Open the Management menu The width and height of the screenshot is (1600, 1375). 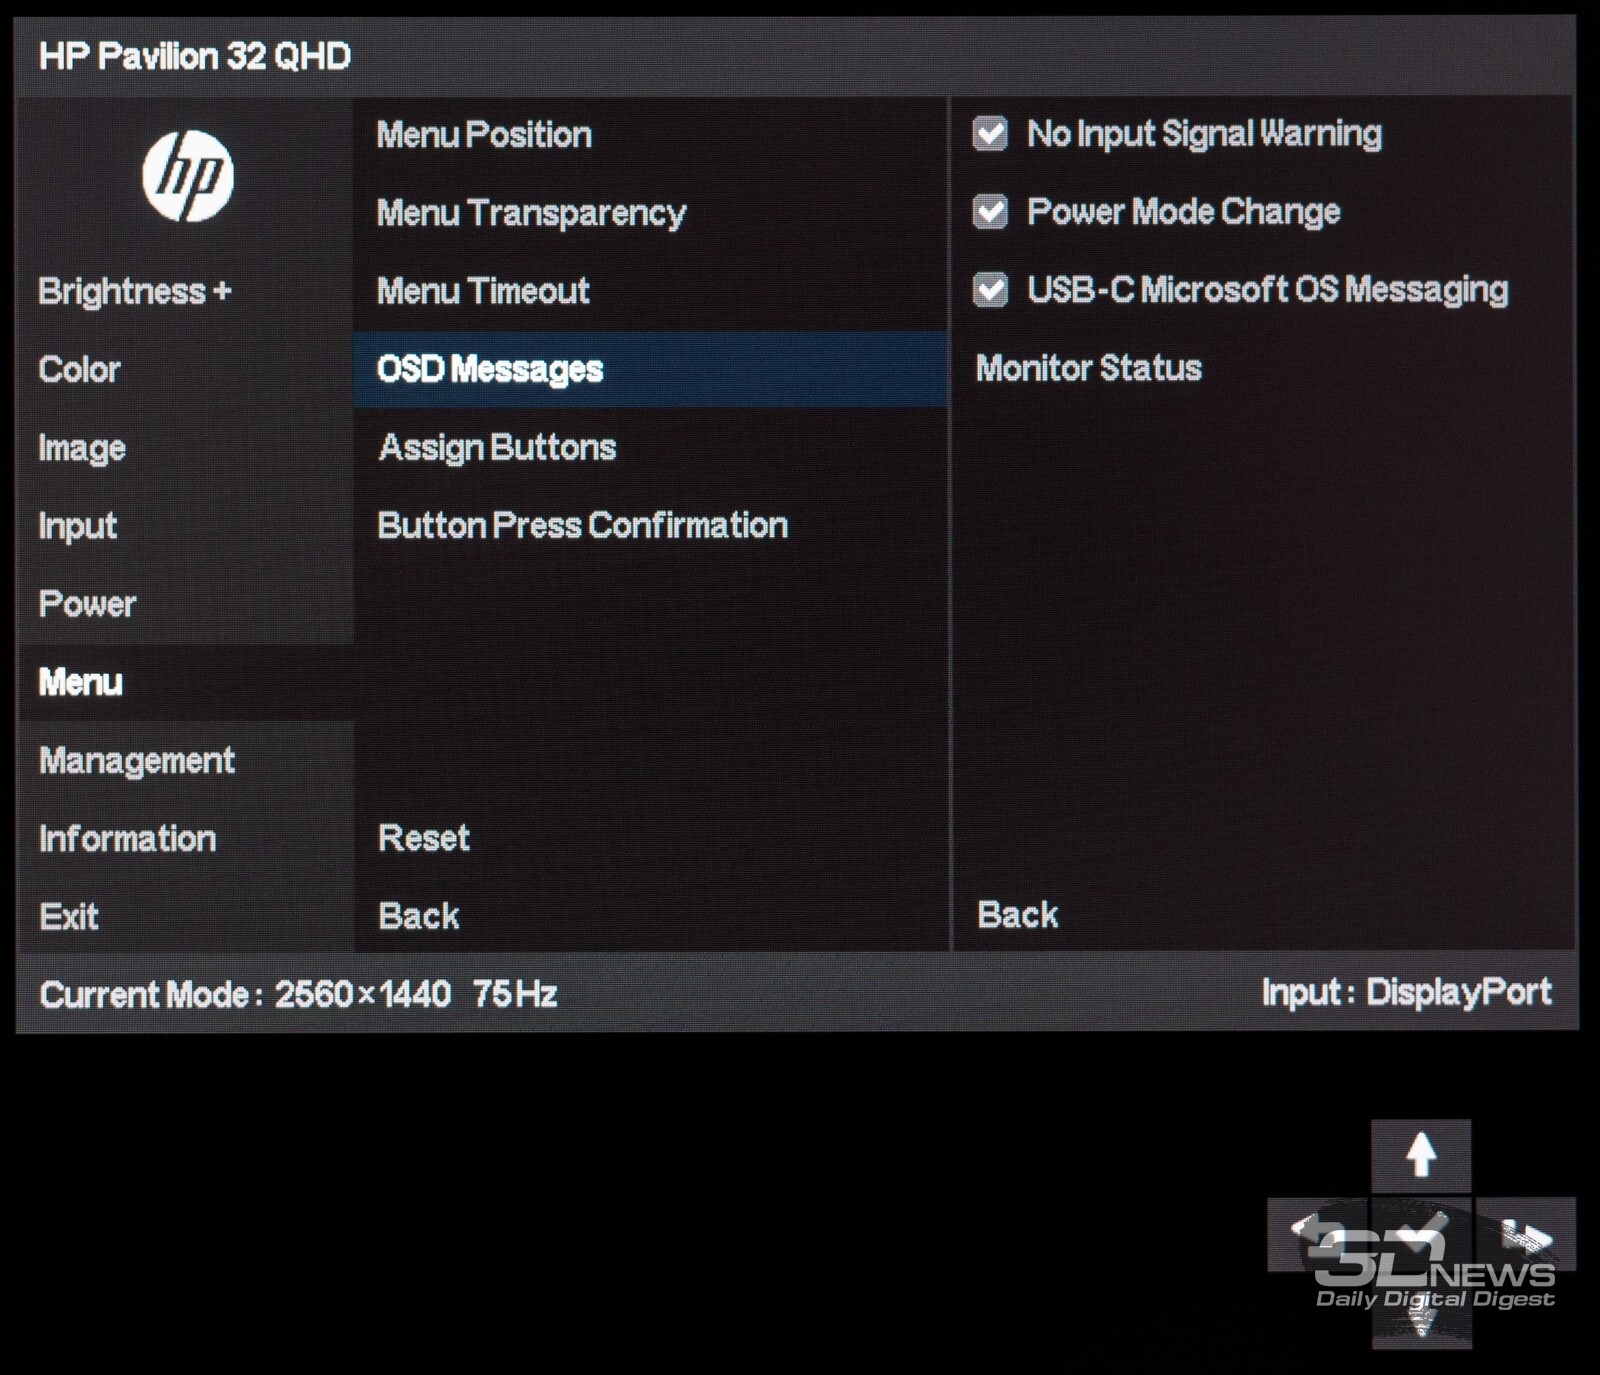tap(137, 761)
